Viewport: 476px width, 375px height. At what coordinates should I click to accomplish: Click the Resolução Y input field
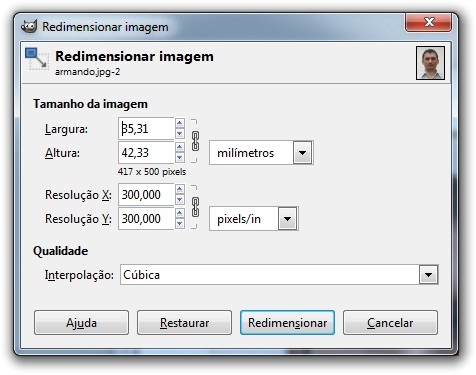[x=146, y=219]
